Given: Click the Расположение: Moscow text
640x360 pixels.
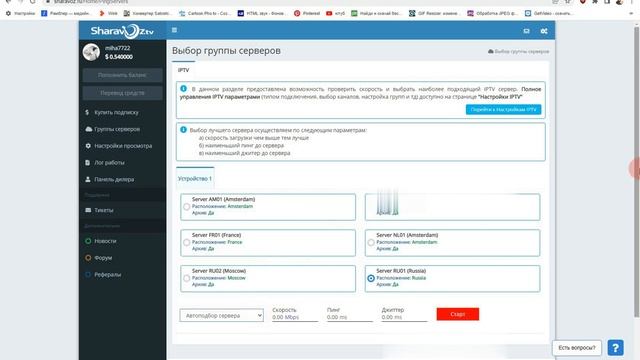Looking at the screenshot, I should click(x=219, y=278).
